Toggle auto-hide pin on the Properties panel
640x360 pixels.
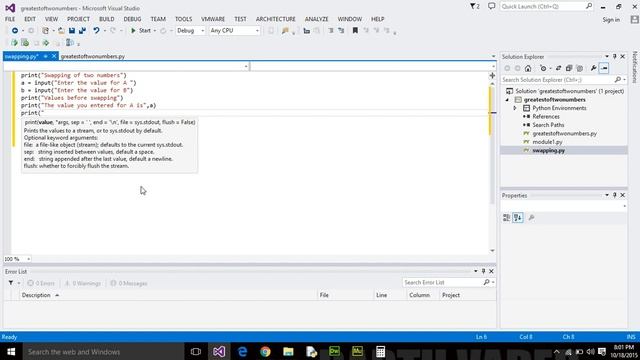[615, 196]
